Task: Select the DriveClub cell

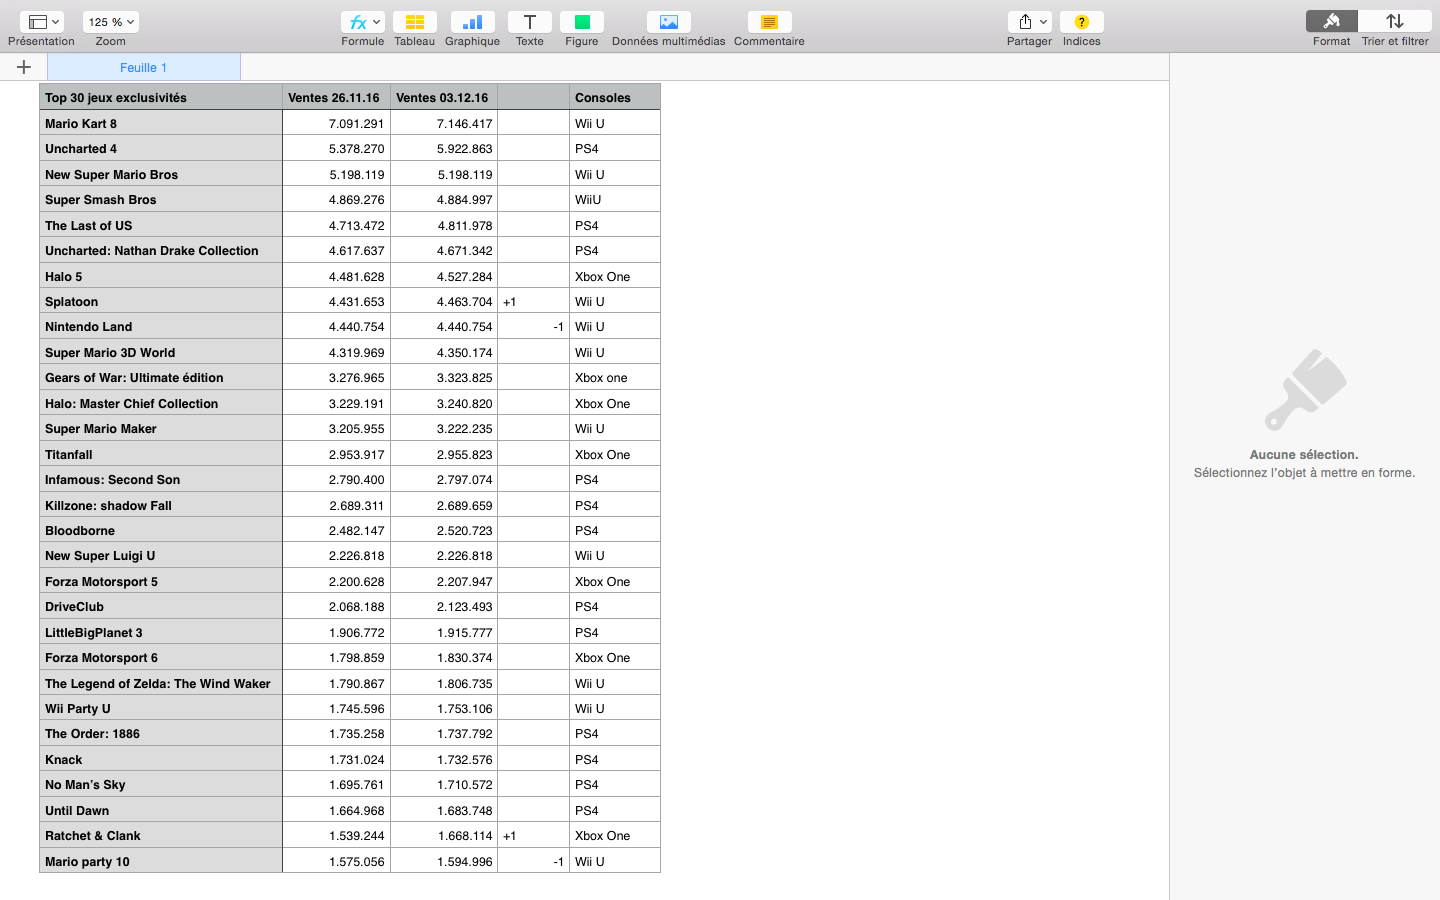Action: click(161, 606)
